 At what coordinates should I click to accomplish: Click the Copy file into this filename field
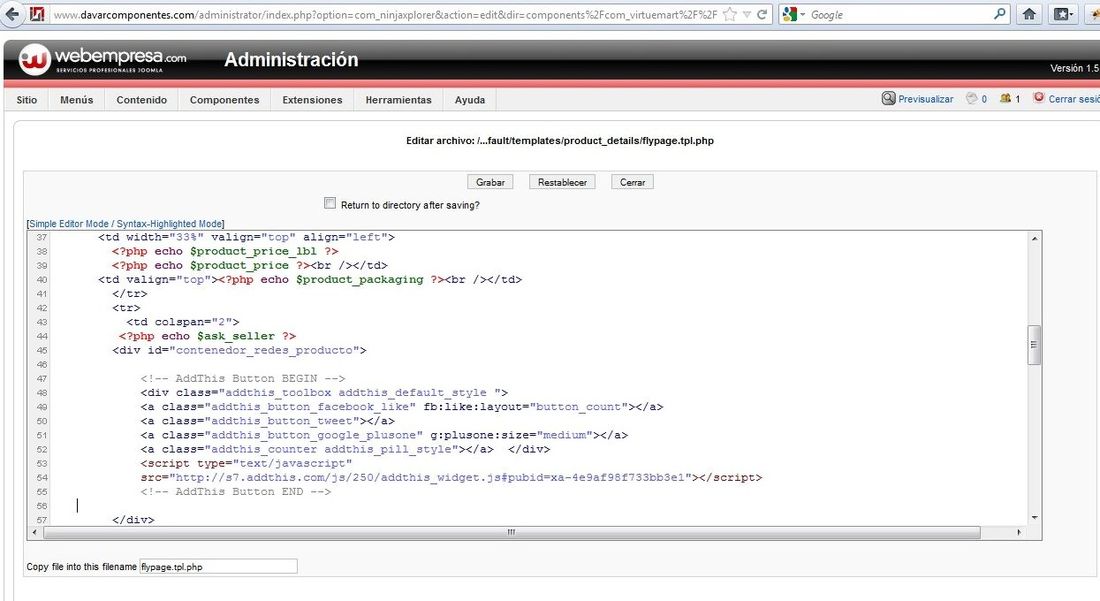218,567
